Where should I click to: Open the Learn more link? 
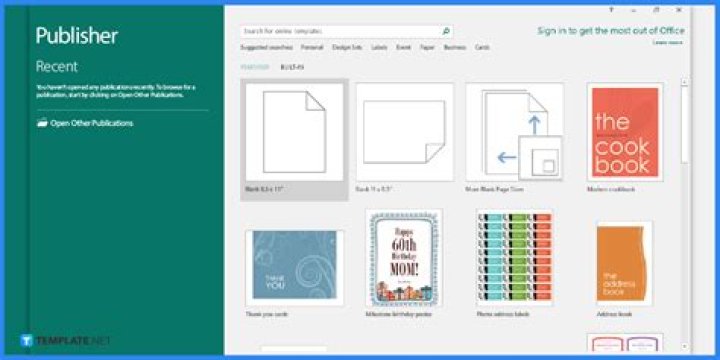pyautogui.click(x=668, y=43)
